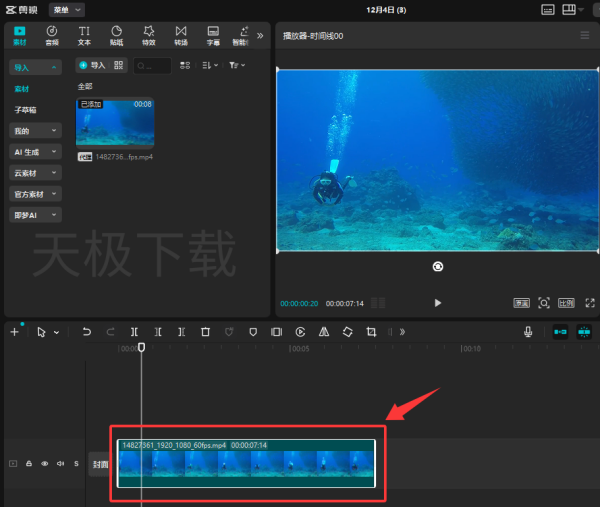
Task: Click the delete trash icon in timeline toolbar
Action: [205, 331]
